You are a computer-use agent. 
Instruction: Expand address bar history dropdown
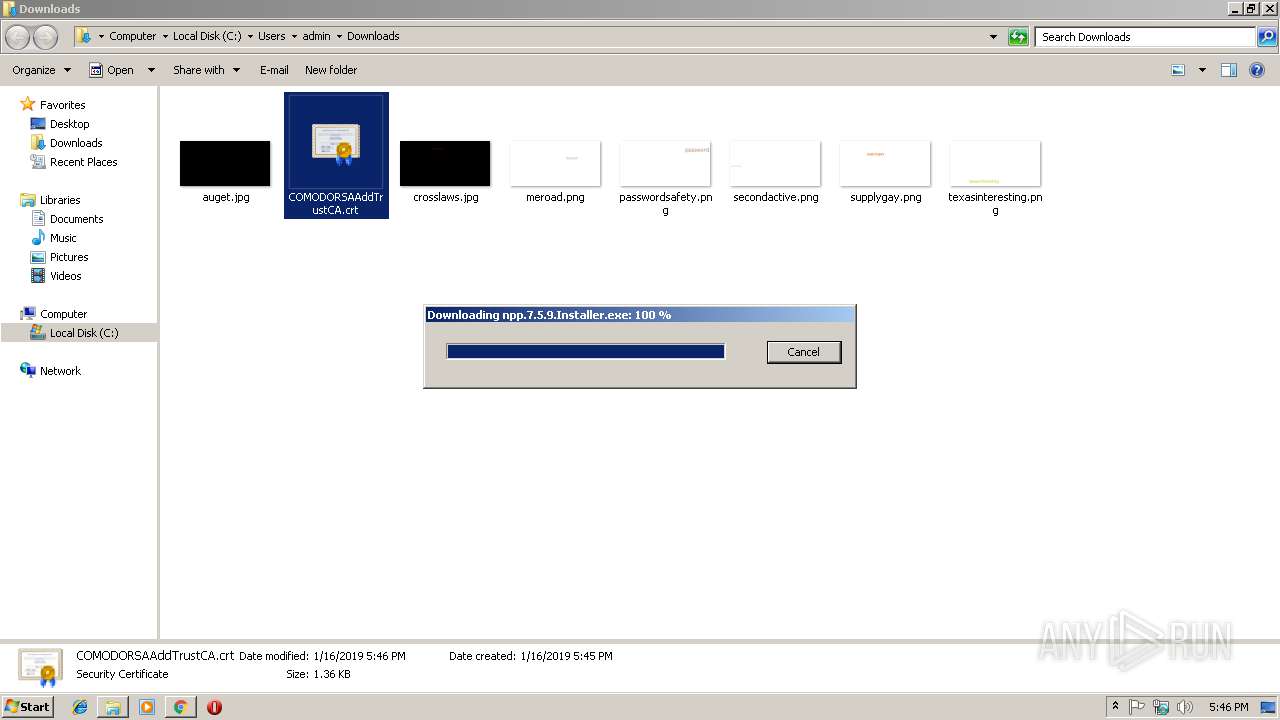point(993,37)
